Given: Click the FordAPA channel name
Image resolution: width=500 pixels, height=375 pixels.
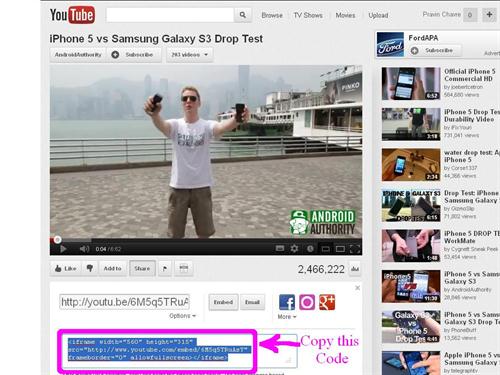Looking at the screenshot, I should pyautogui.click(x=423, y=38).
